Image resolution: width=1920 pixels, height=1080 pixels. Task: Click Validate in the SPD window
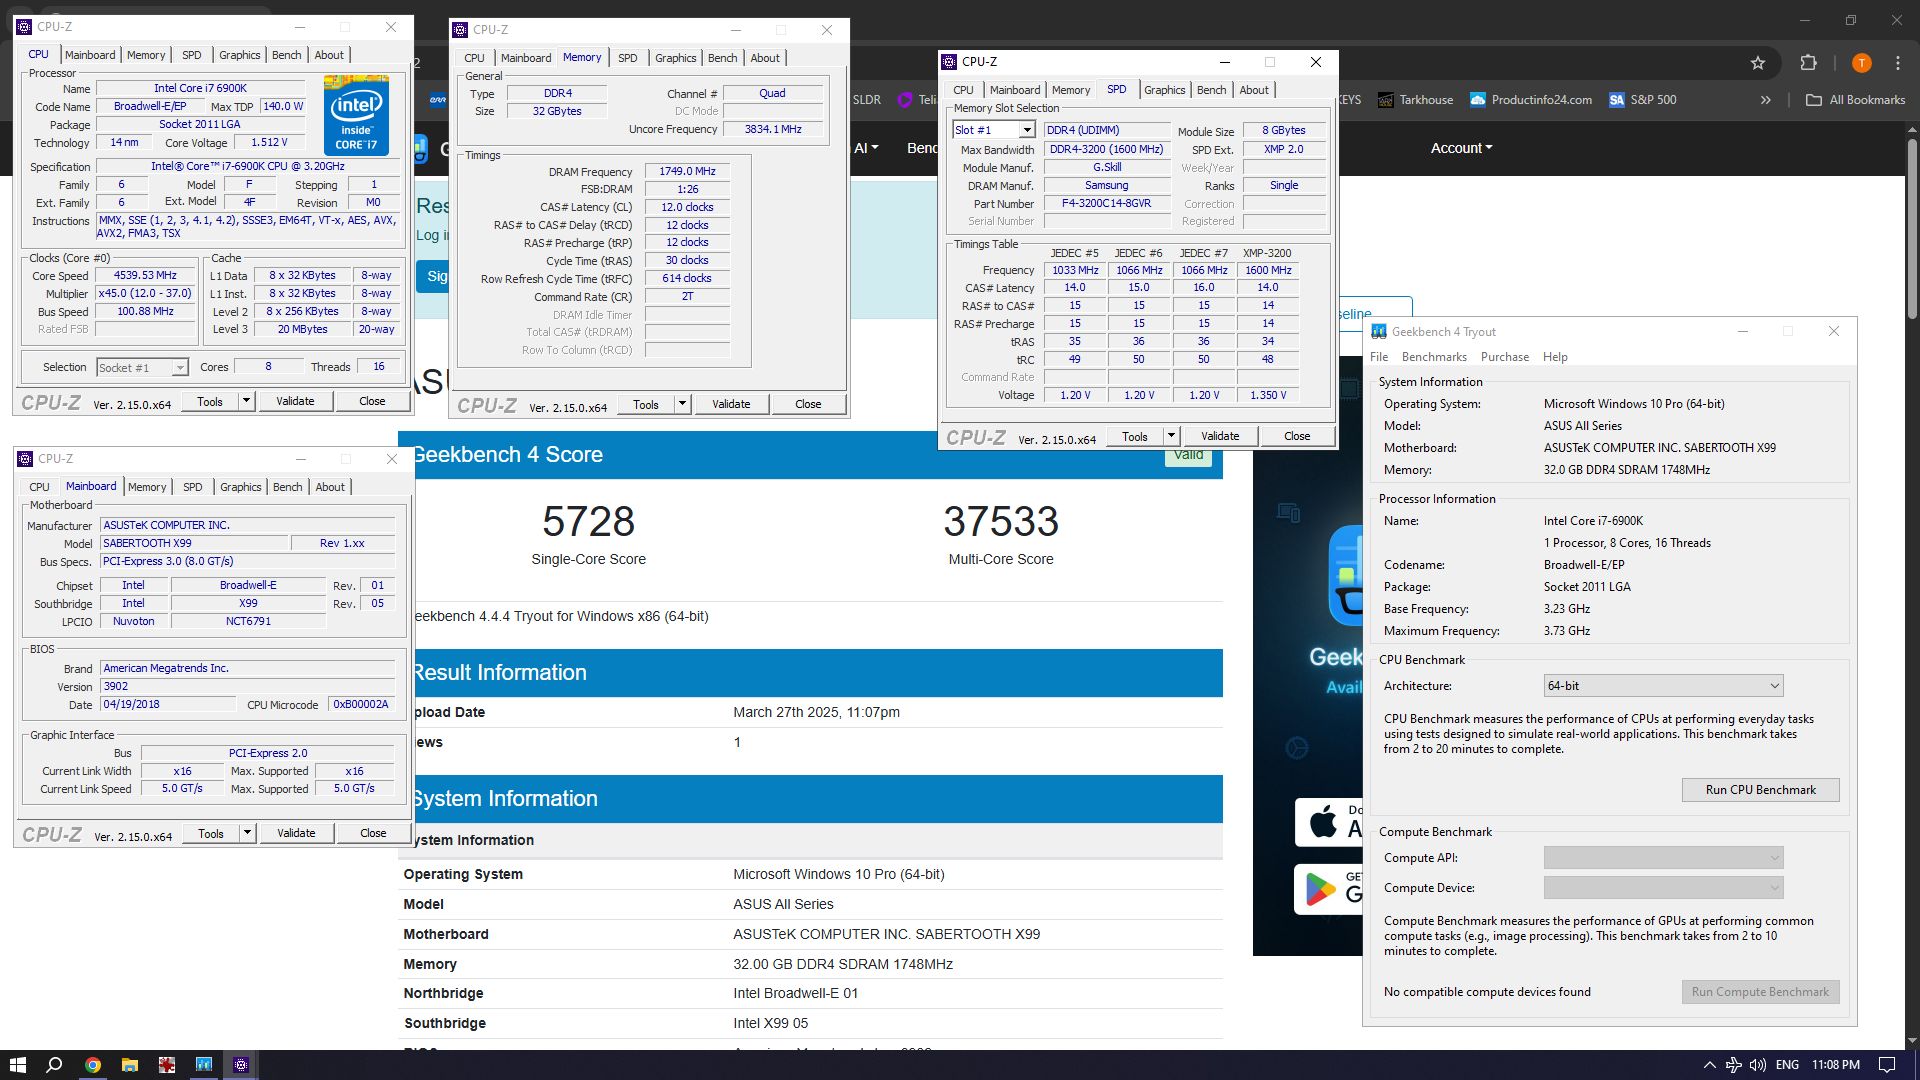coord(1219,436)
